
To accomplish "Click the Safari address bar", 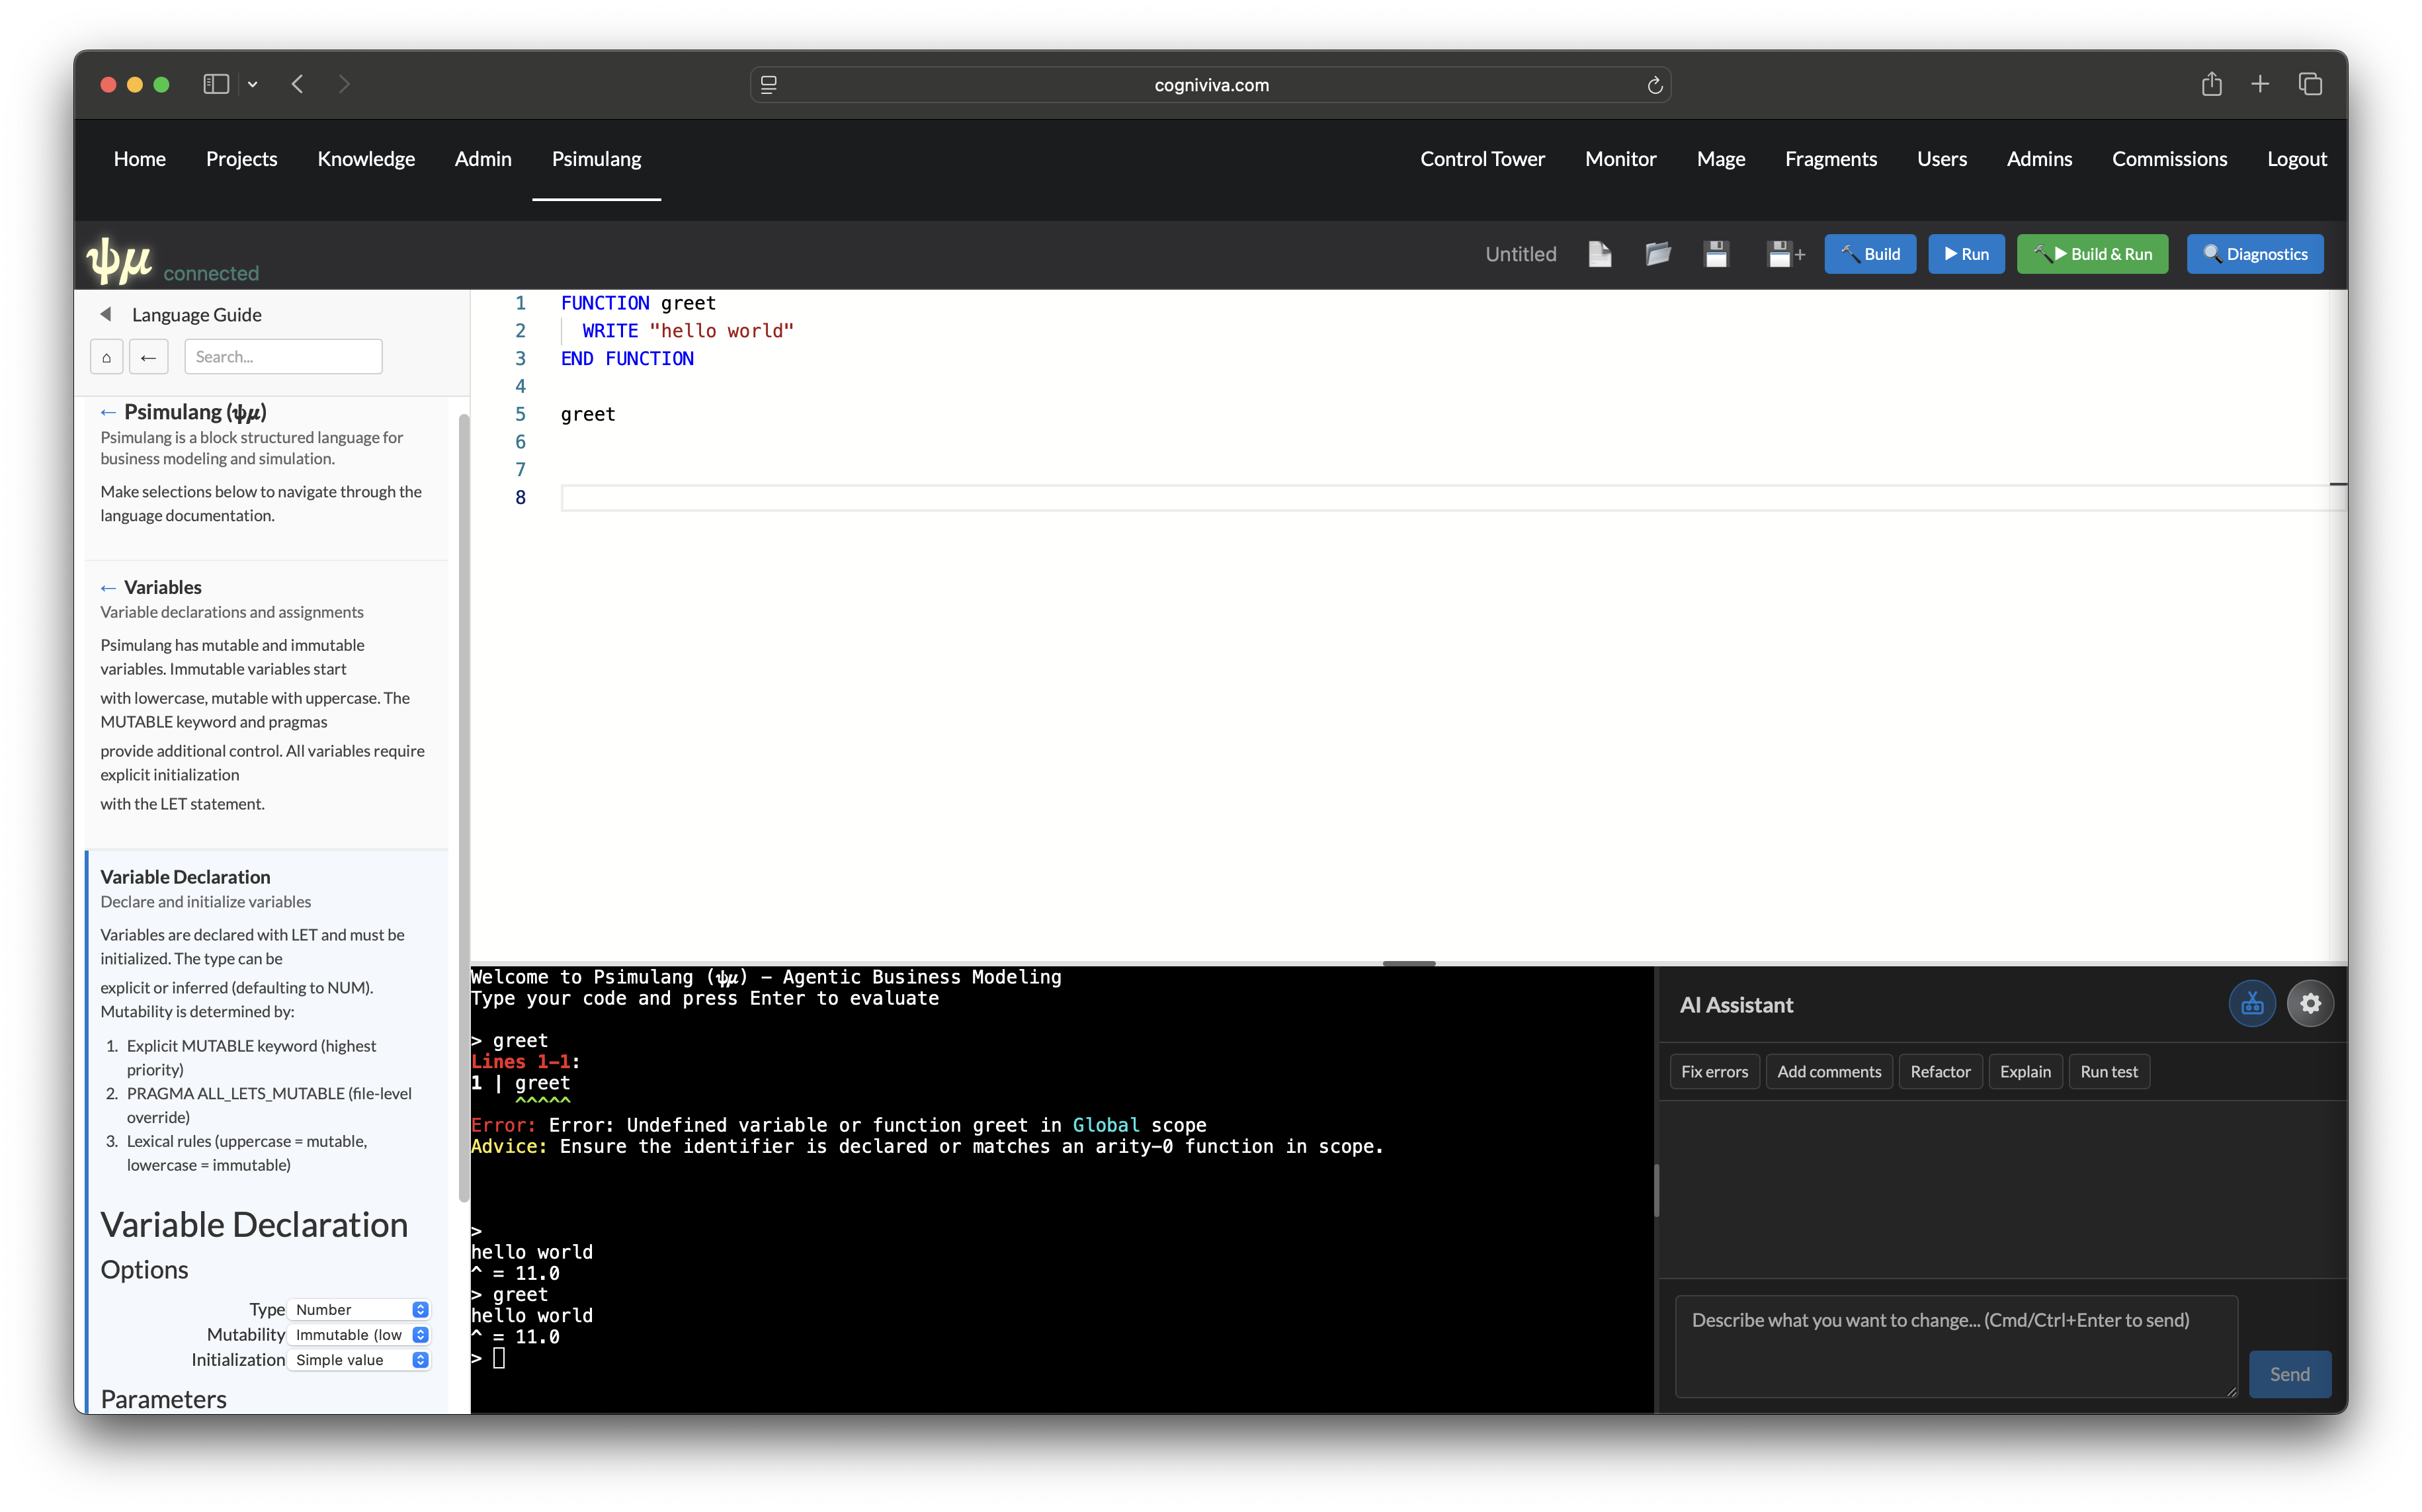I will point(1210,85).
